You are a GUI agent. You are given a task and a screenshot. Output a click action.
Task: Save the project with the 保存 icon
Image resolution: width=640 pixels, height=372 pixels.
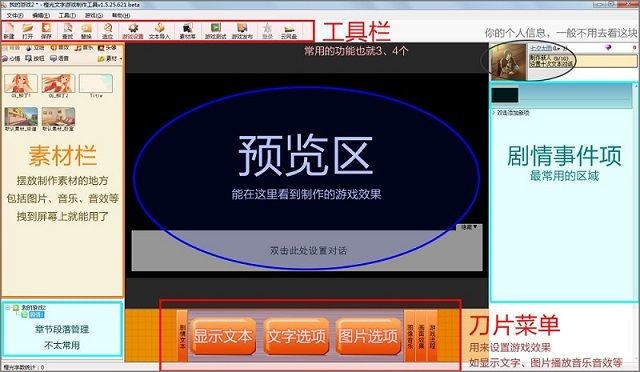coord(46,31)
